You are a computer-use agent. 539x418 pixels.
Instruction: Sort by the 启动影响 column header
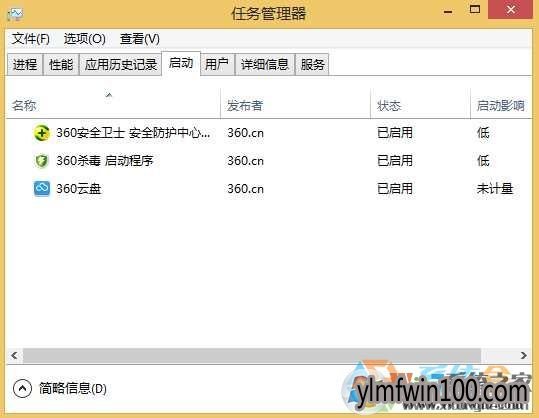(x=501, y=105)
